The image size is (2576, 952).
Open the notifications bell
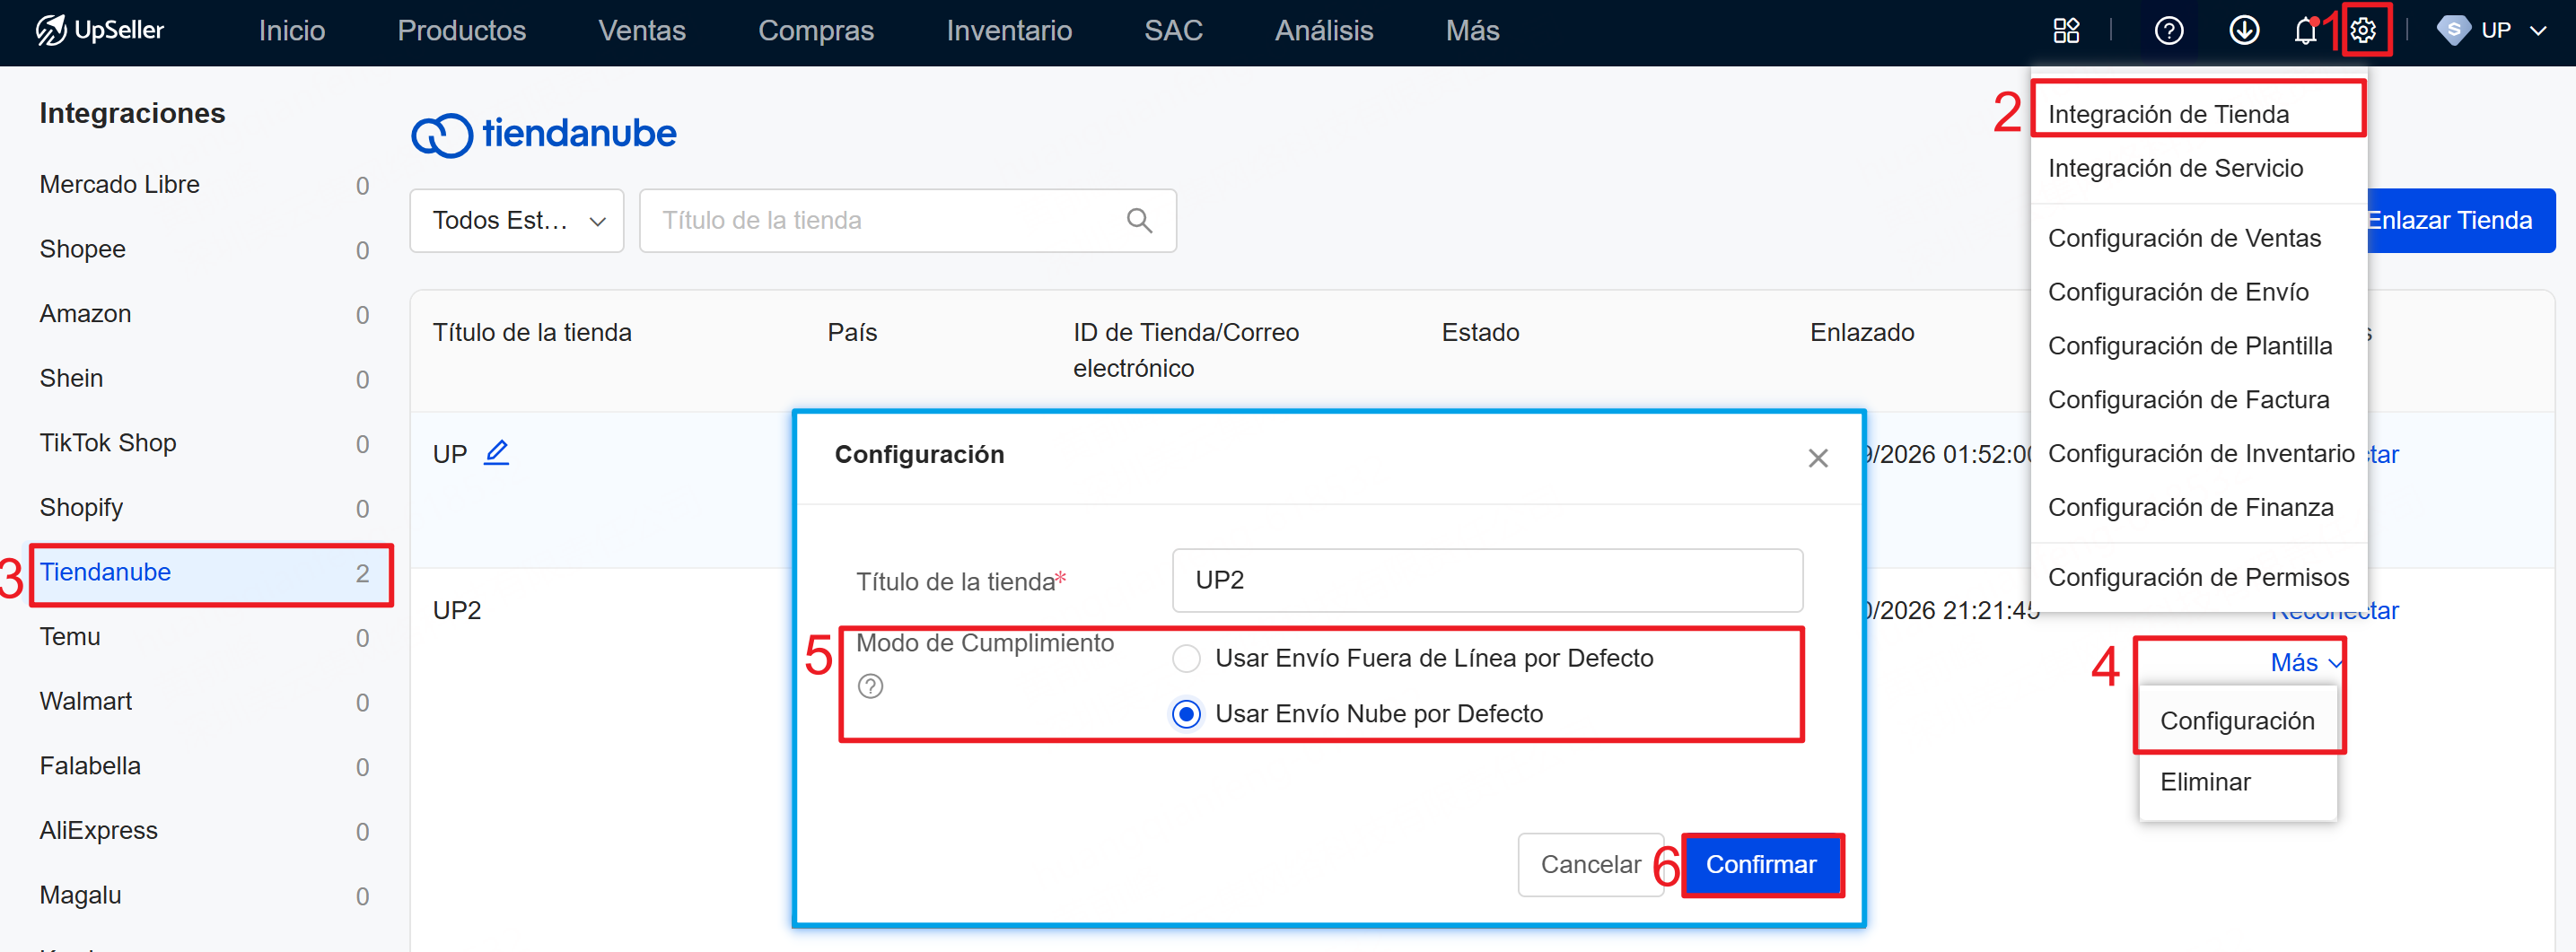click(2305, 31)
